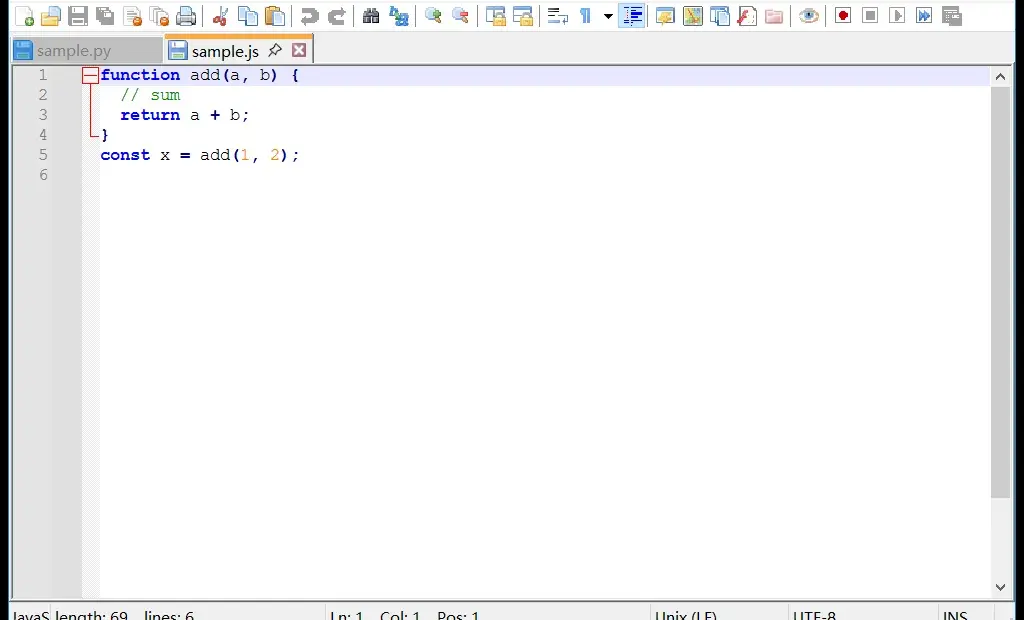Disable the highlighted indent guide button
The height and width of the screenshot is (620, 1024).
(x=632, y=16)
